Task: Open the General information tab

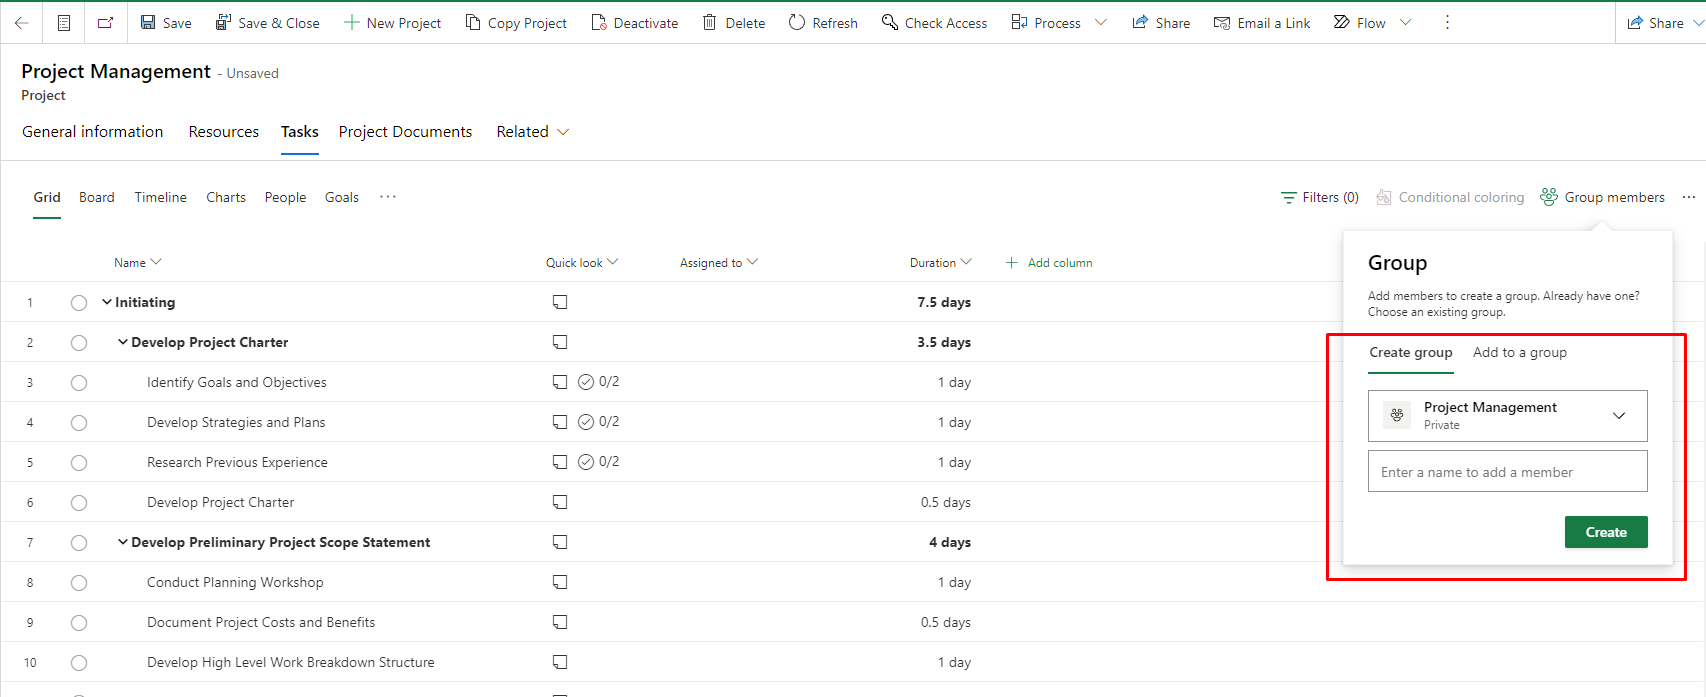Action: pyautogui.click(x=93, y=132)
